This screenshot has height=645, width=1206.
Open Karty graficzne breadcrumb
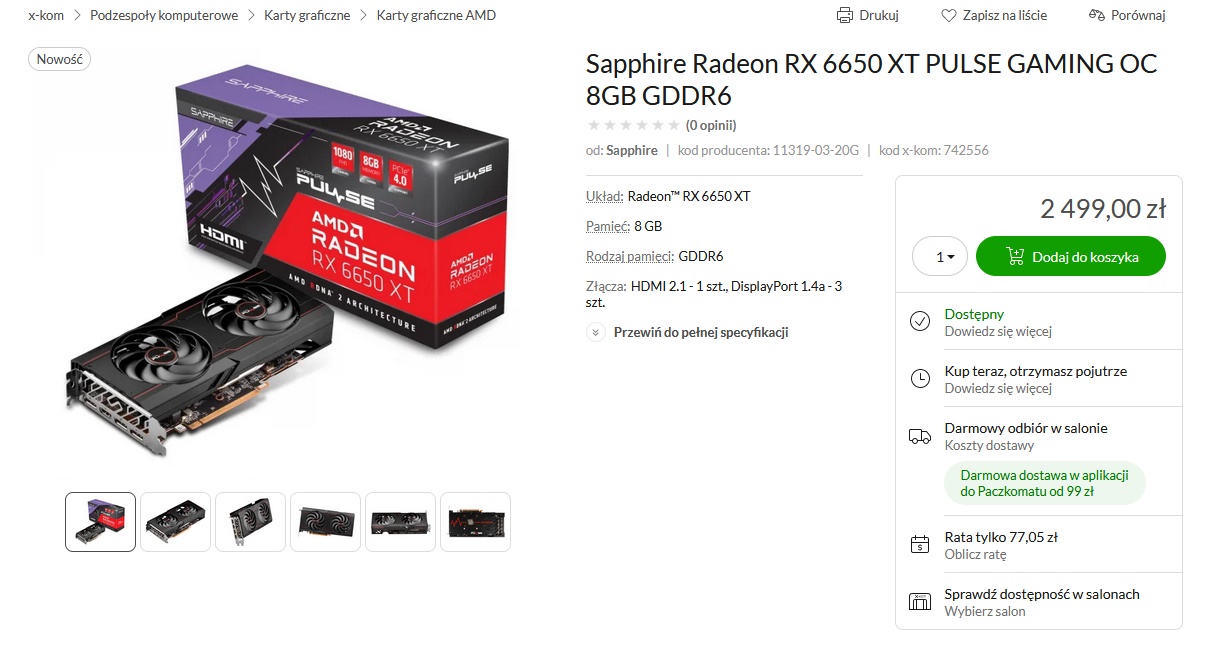[x=307, y=15]
